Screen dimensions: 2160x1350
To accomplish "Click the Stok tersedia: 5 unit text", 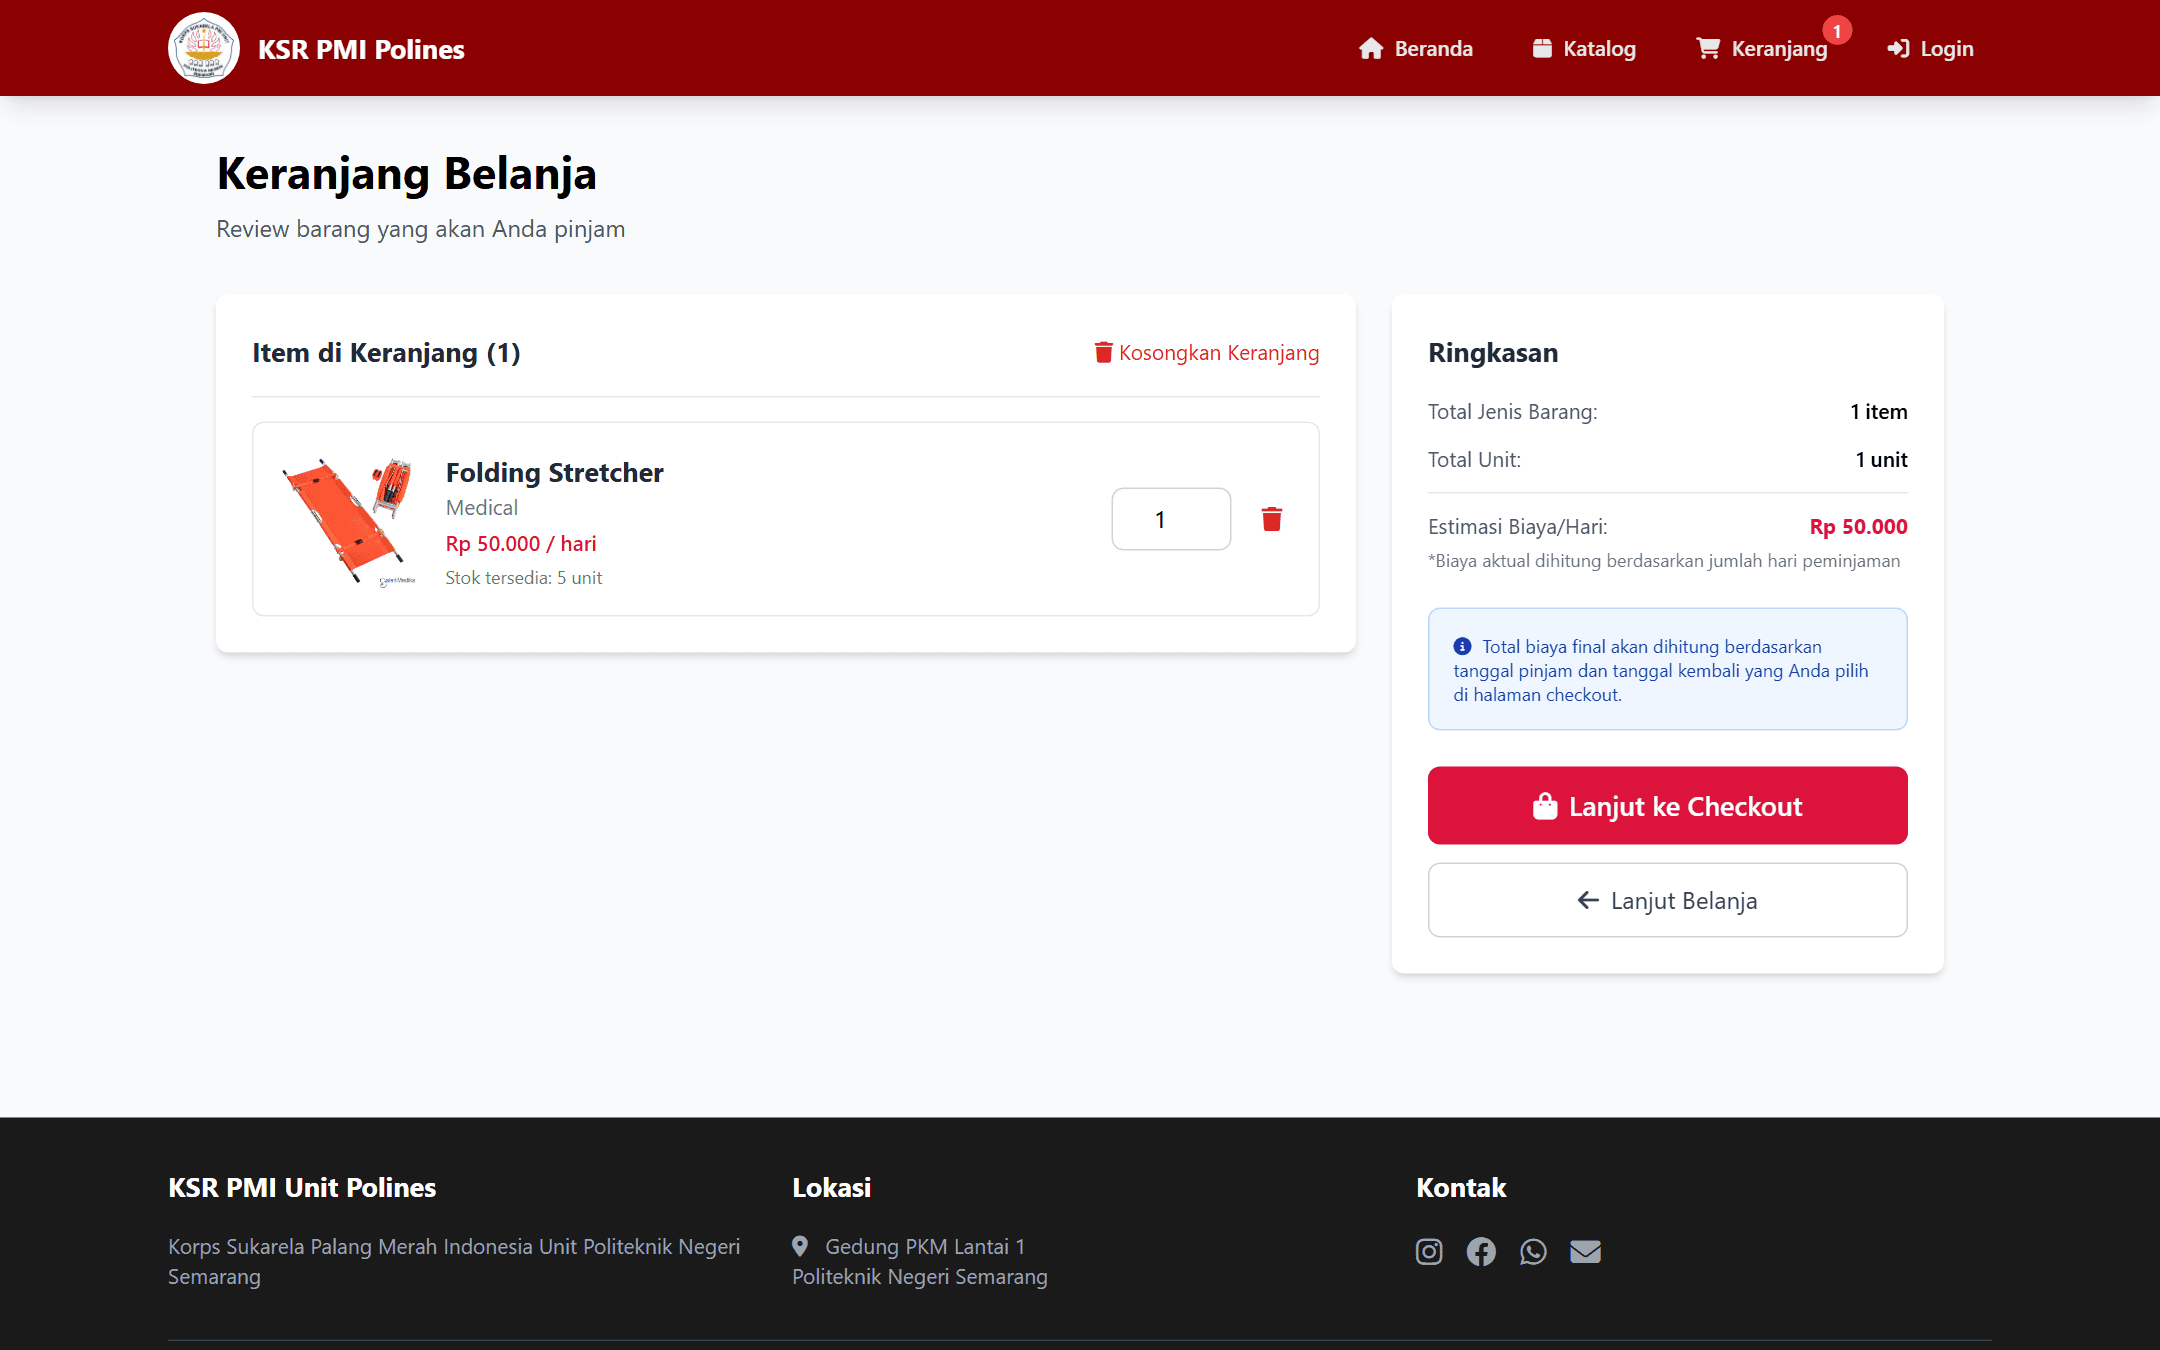I will pyautogui.click(x=524, y=577).
